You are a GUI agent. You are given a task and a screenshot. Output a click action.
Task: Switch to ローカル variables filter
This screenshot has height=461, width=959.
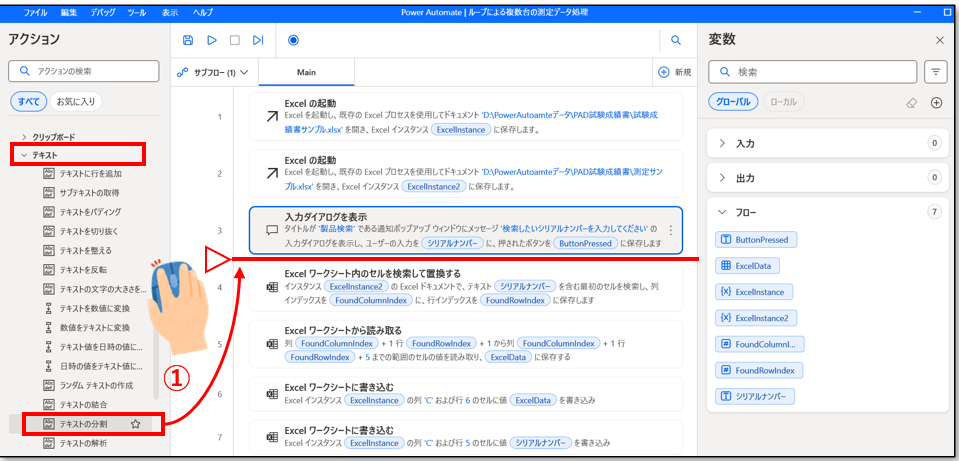[785, 102]
